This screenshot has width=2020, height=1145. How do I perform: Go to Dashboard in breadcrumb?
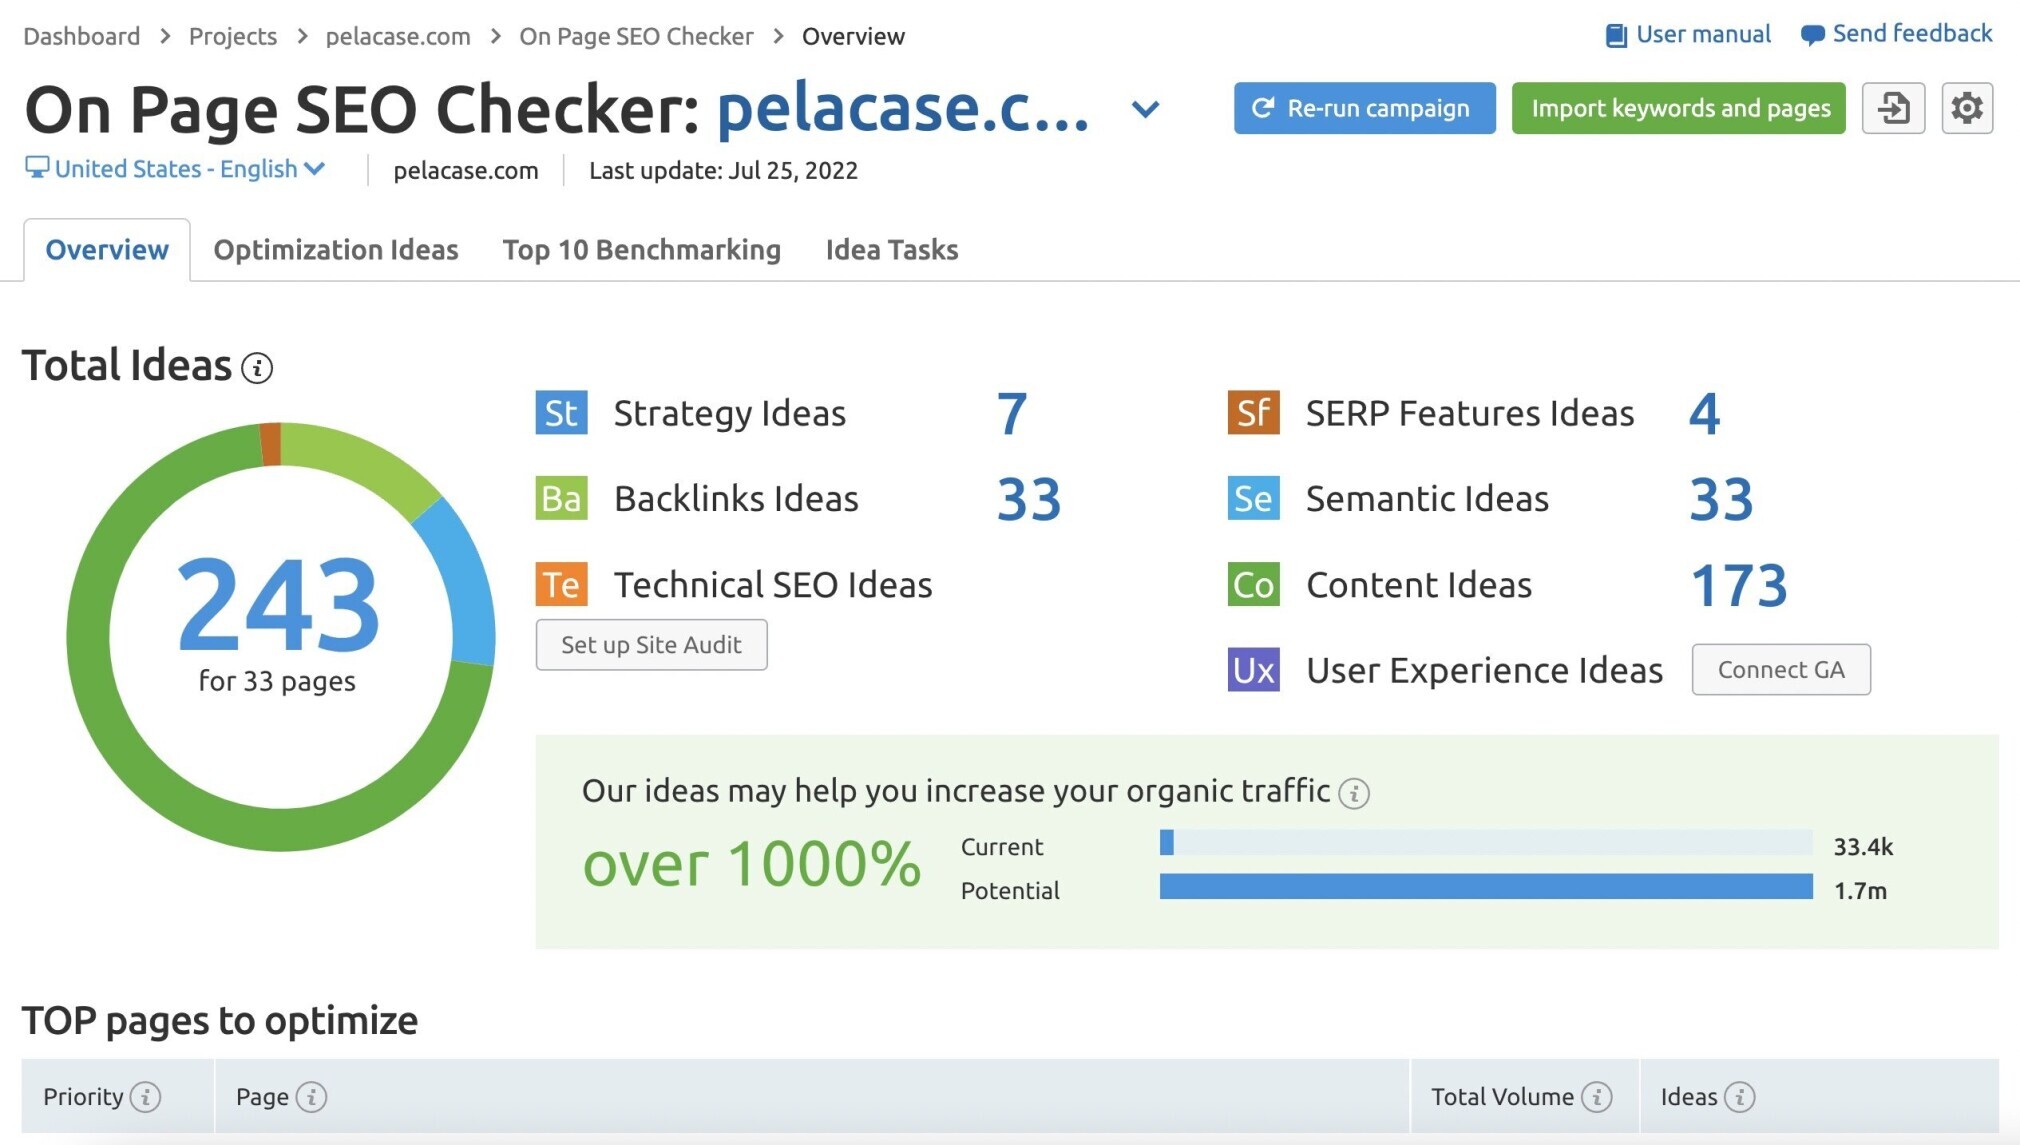(82, 36)
